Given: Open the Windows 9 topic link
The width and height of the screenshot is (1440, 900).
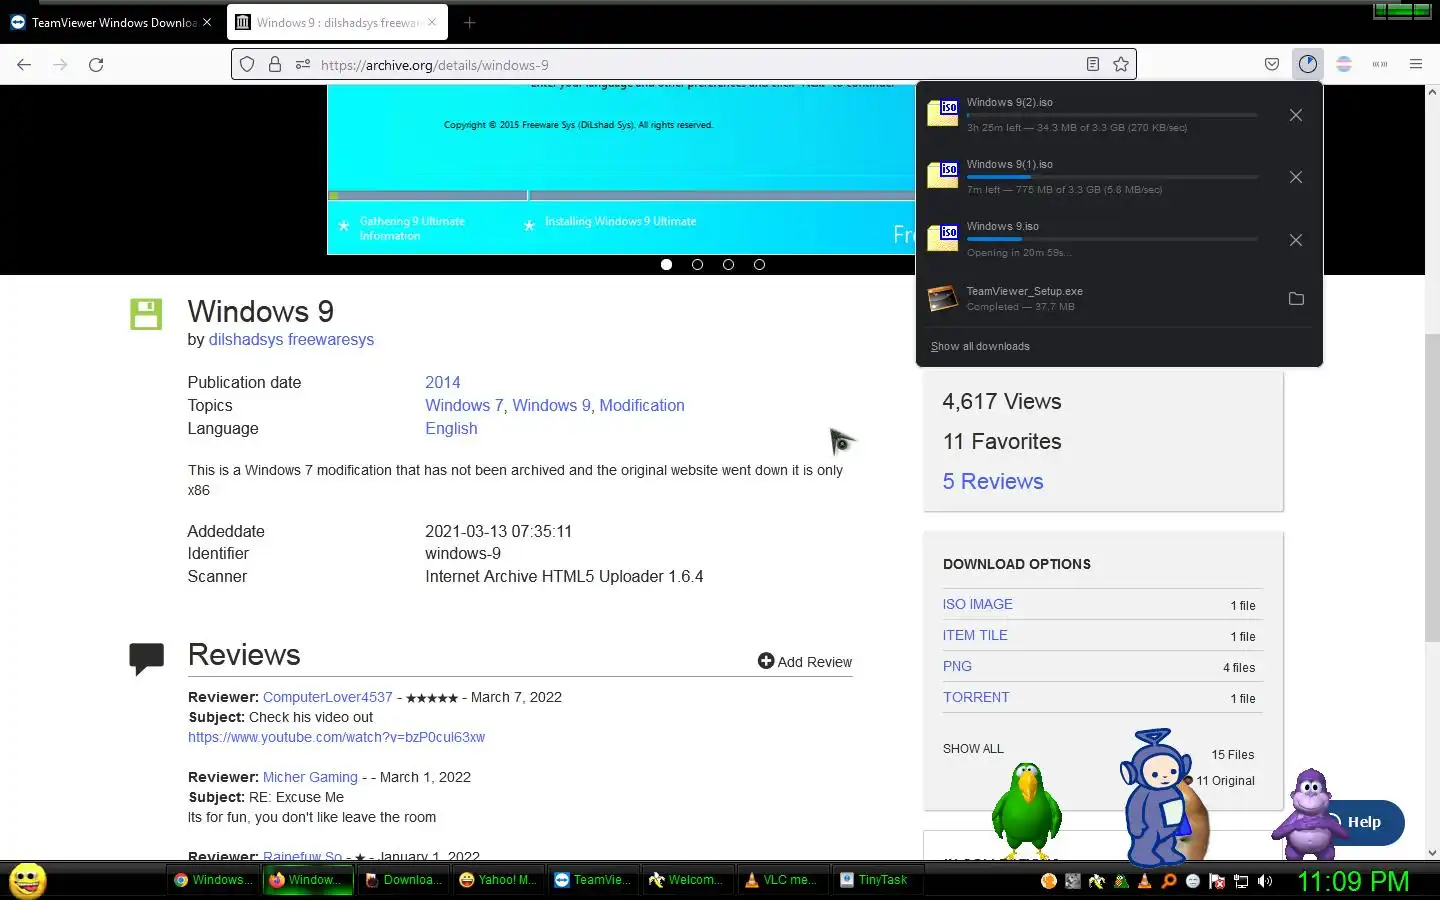Looking at the screenshot, I should pos(552,405).
